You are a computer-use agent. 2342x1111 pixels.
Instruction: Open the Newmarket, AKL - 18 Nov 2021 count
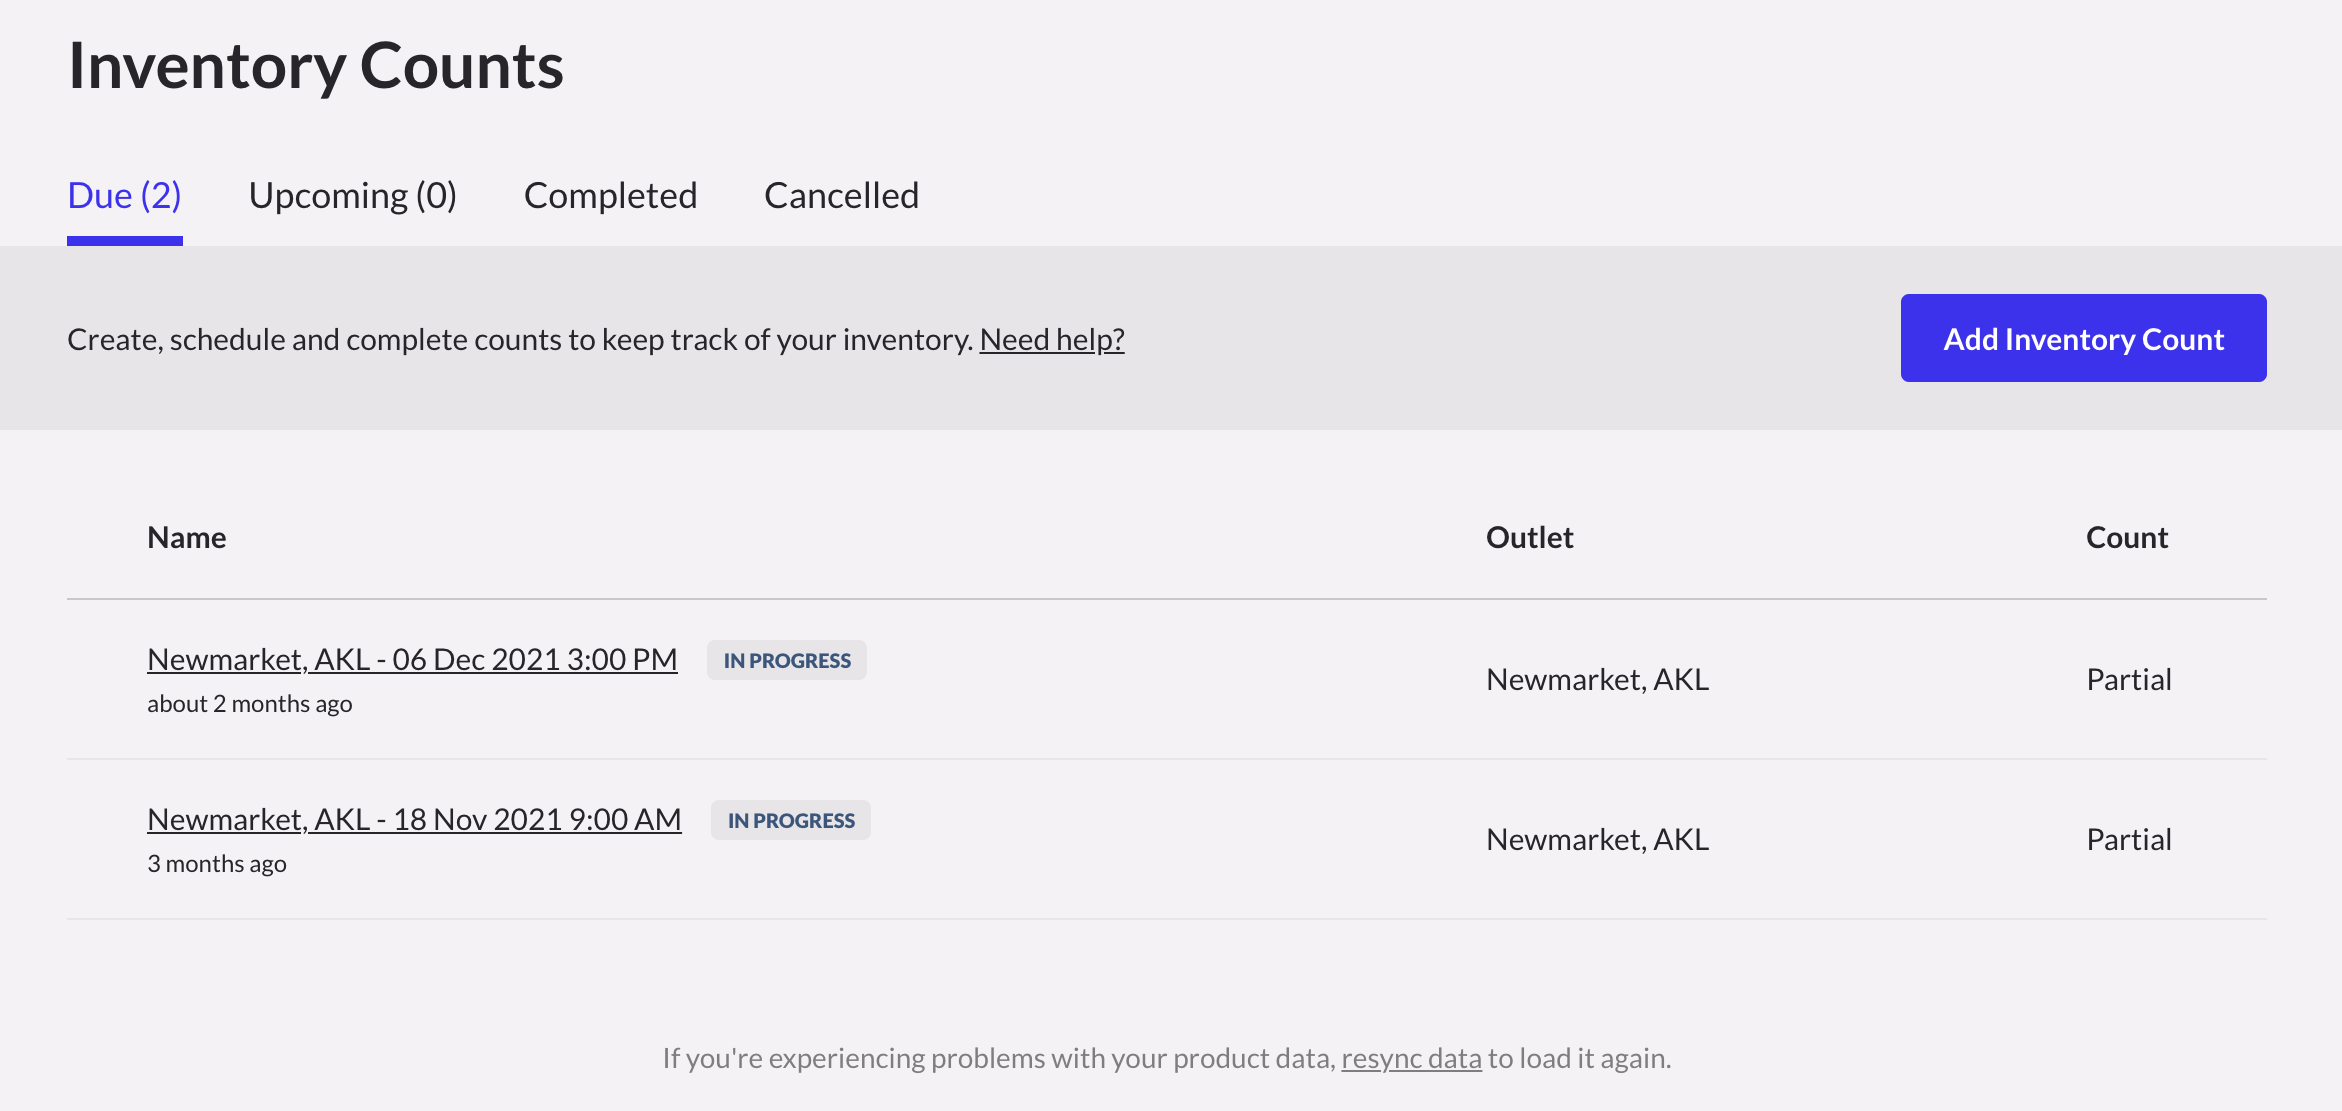[414, 819]
